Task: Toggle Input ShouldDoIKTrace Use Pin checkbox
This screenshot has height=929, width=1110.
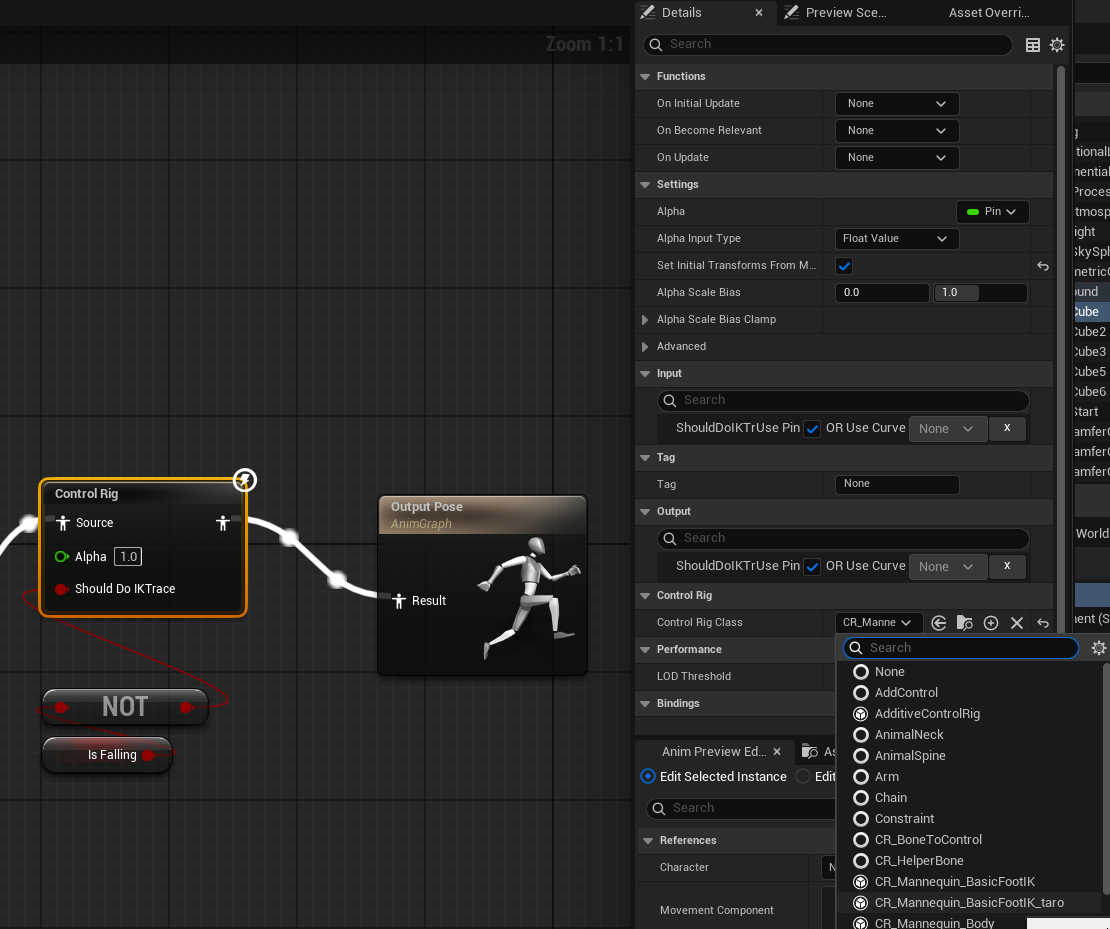Action: point(812,428)
